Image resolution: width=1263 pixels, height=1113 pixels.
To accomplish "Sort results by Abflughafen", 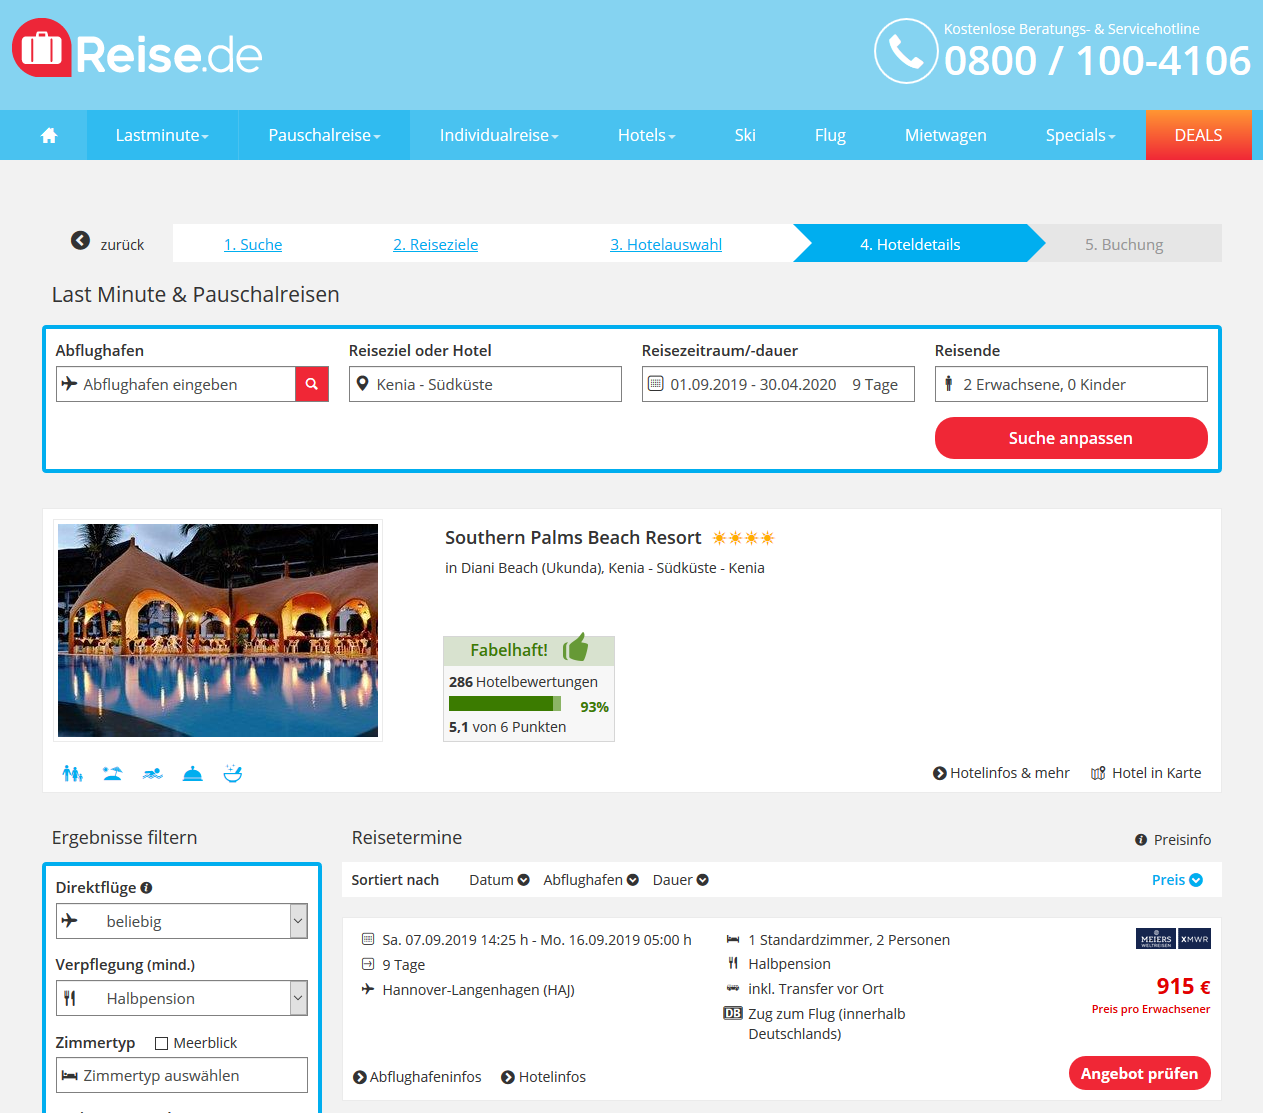I will 591,880.
